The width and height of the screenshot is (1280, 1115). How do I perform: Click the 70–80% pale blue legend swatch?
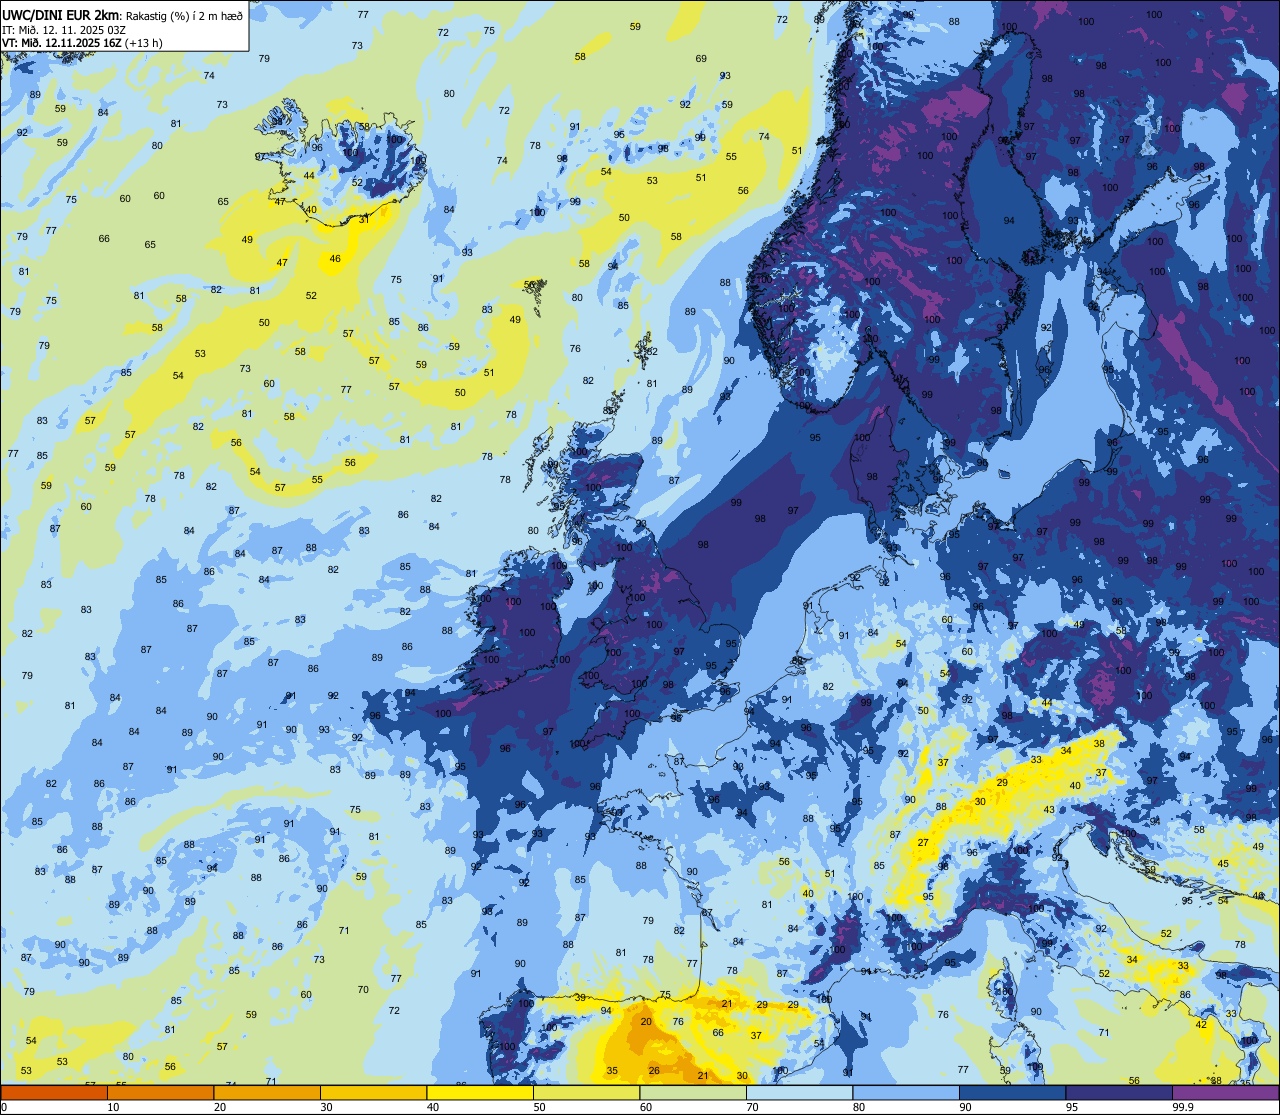pos(799,1092)
